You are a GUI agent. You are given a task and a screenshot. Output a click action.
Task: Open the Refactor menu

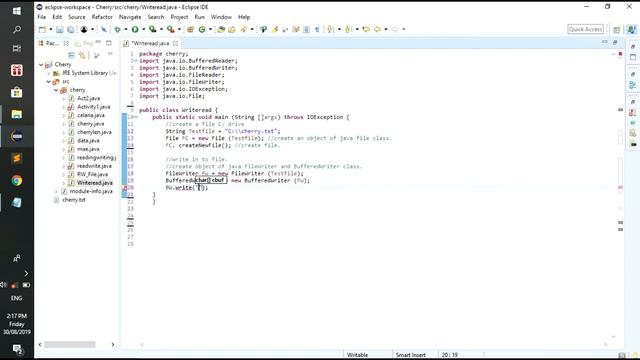pyautogui.click(x=102, y=17)
